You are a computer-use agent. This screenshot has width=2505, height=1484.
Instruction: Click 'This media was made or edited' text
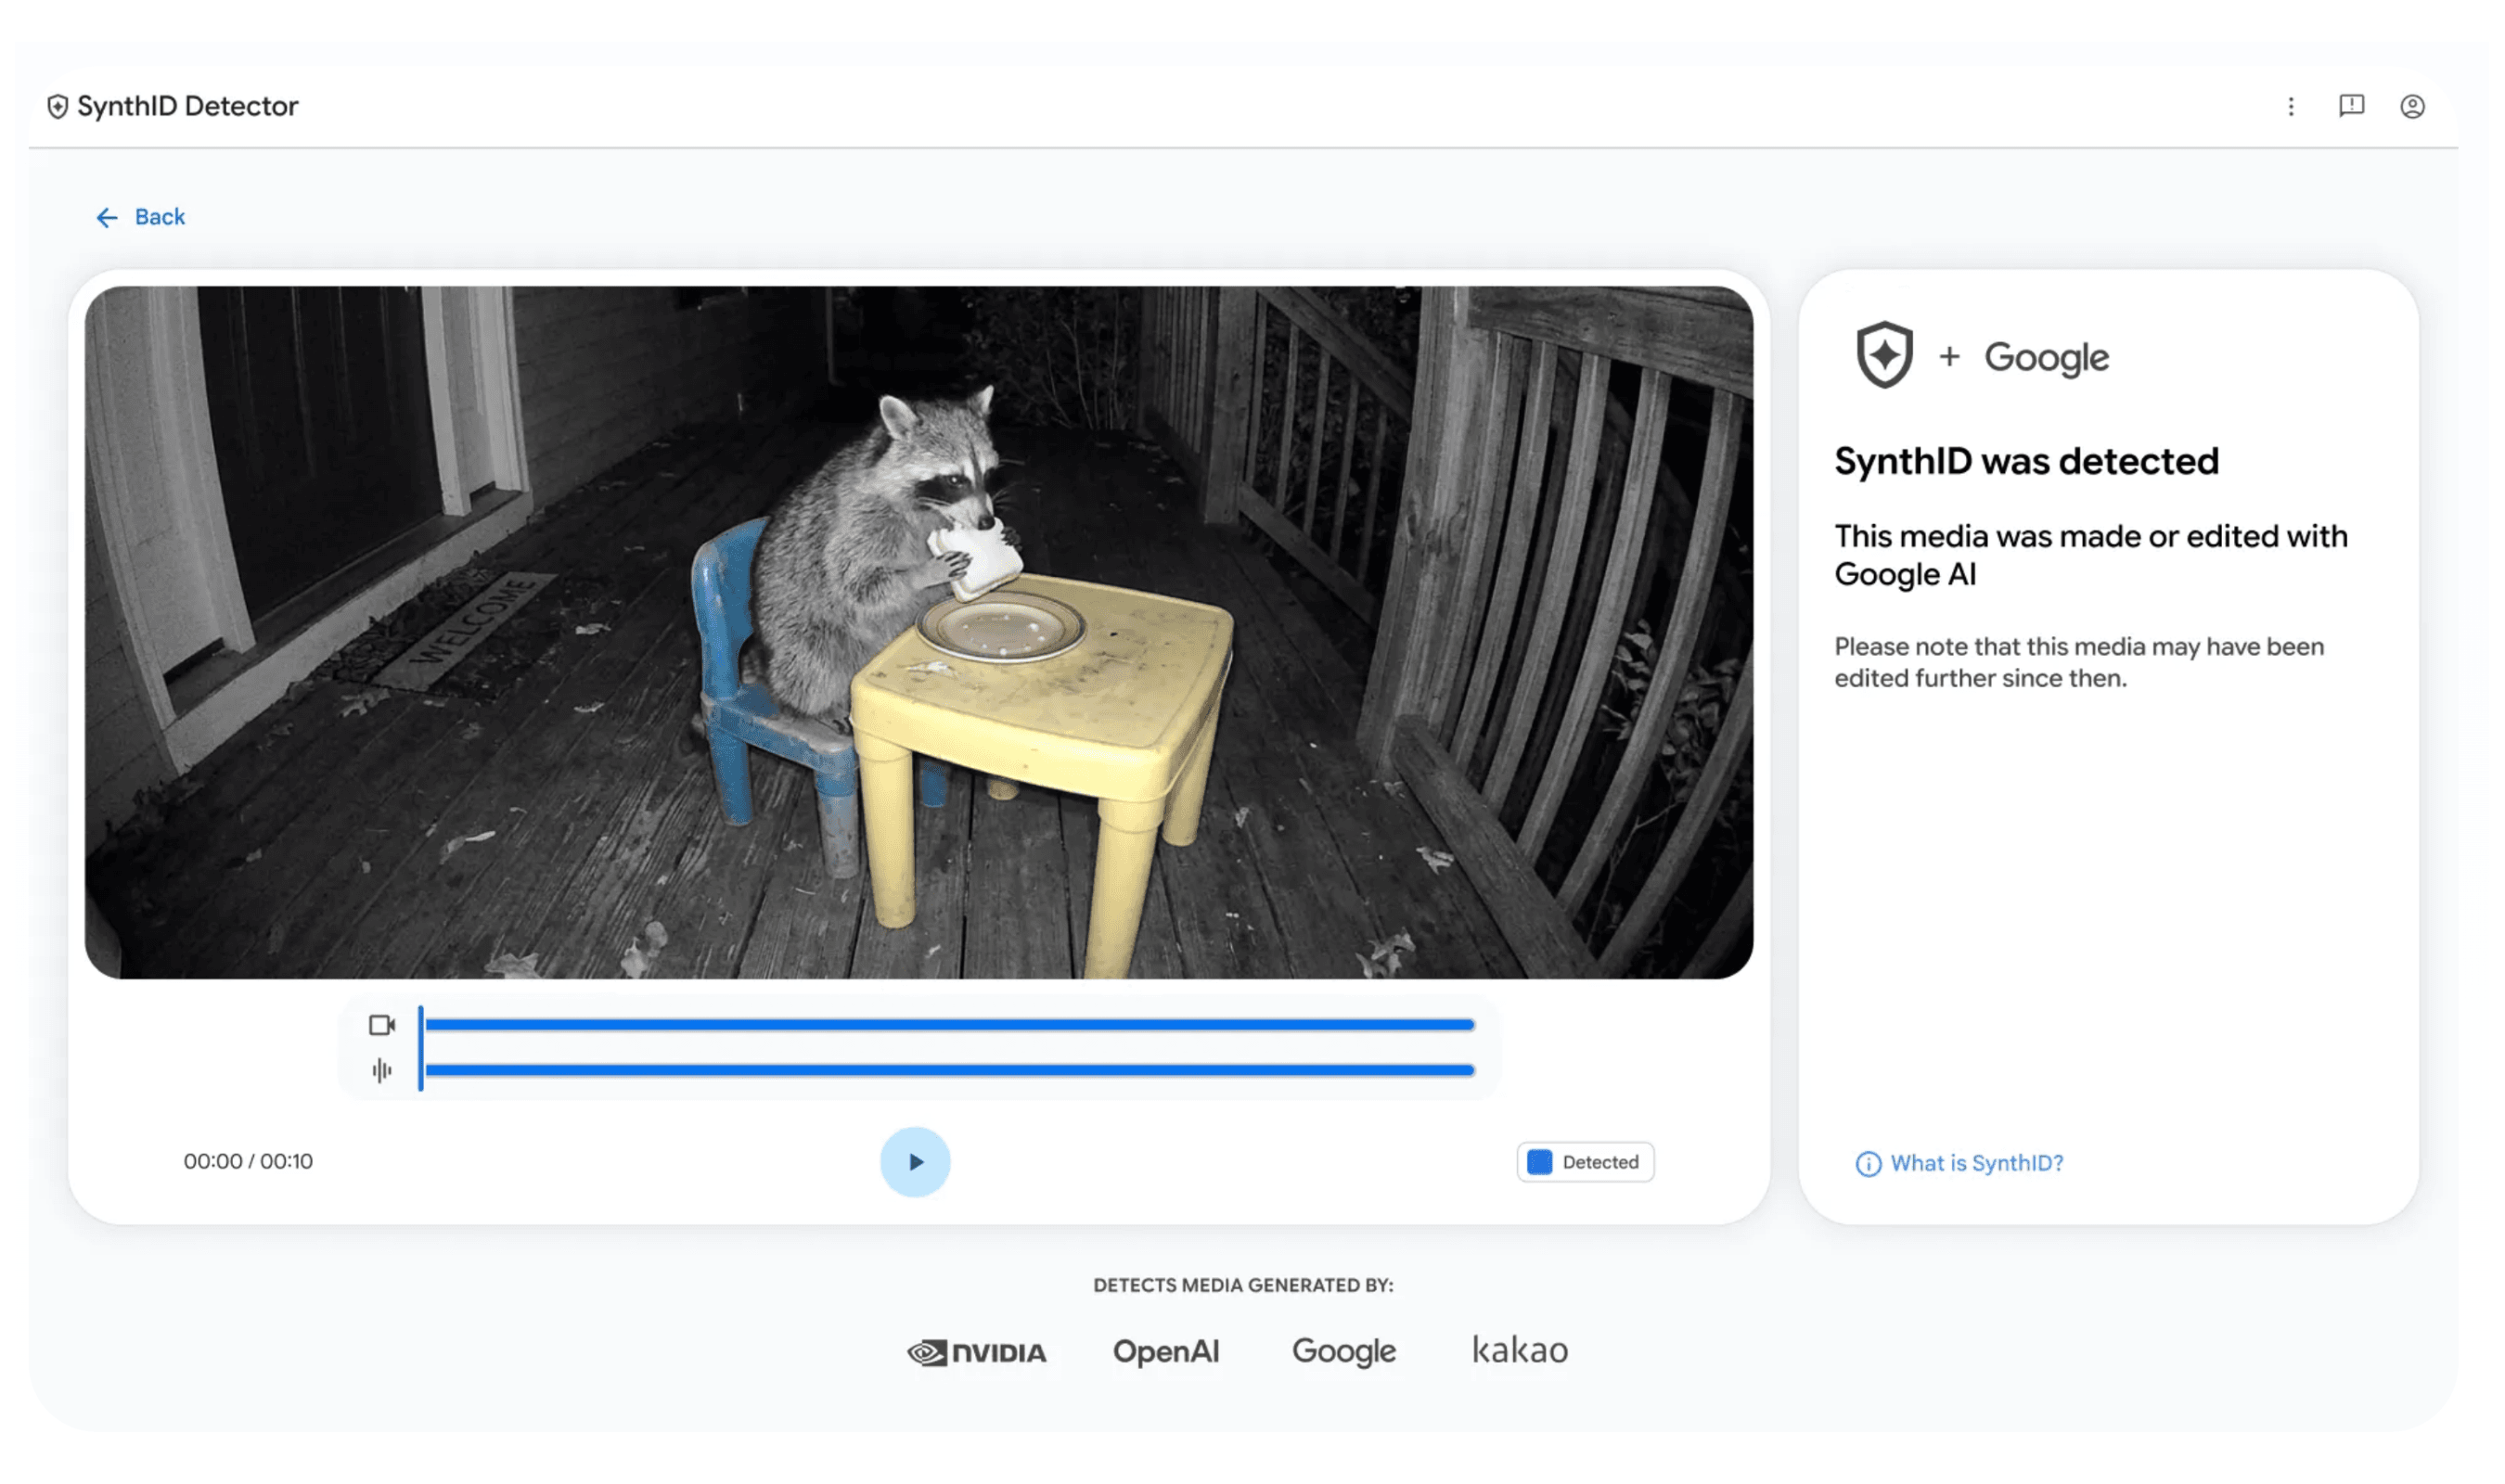2090,555
